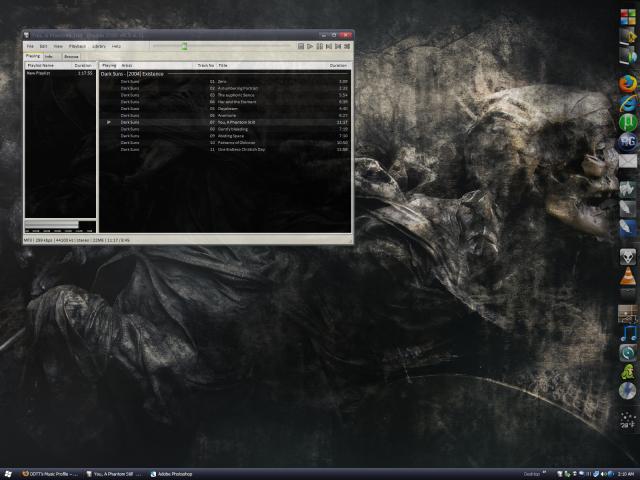Open the Library menu
This screenshot has height=480, width=640.
click(x=99, y=46)
